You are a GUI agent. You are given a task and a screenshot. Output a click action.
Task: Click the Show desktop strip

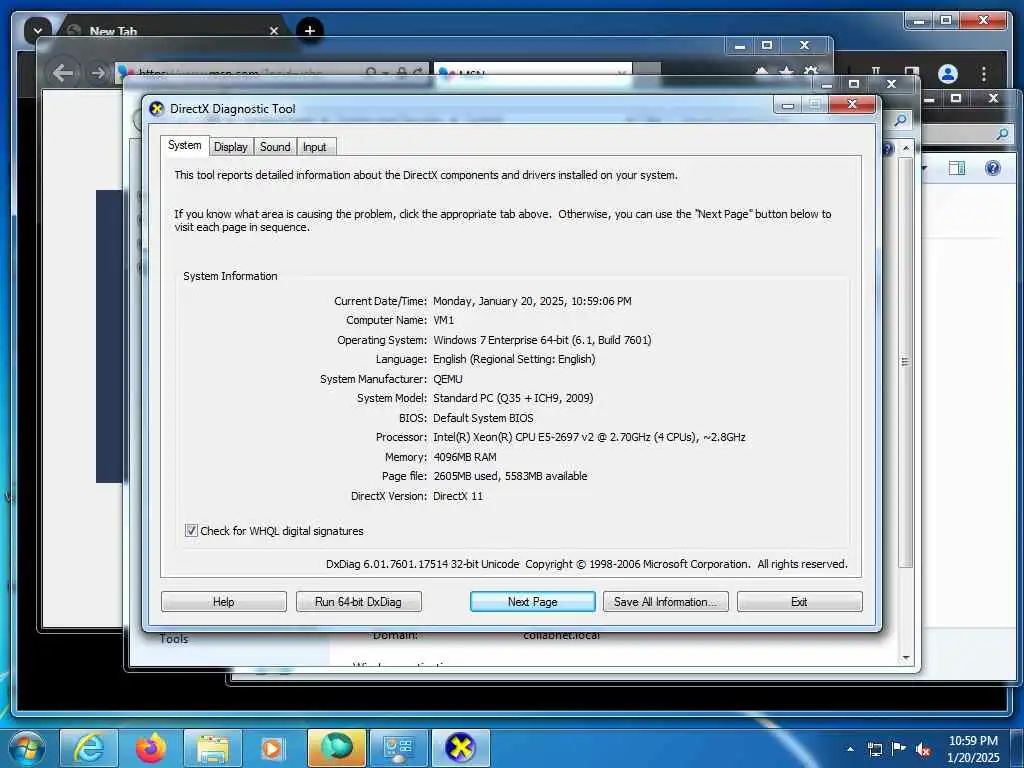tap(1019, 749)
